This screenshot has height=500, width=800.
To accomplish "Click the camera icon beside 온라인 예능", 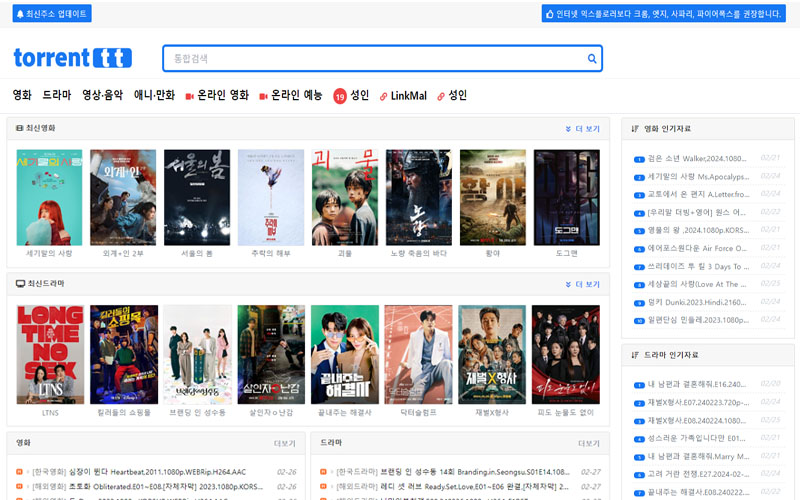I will click(263, 96).
